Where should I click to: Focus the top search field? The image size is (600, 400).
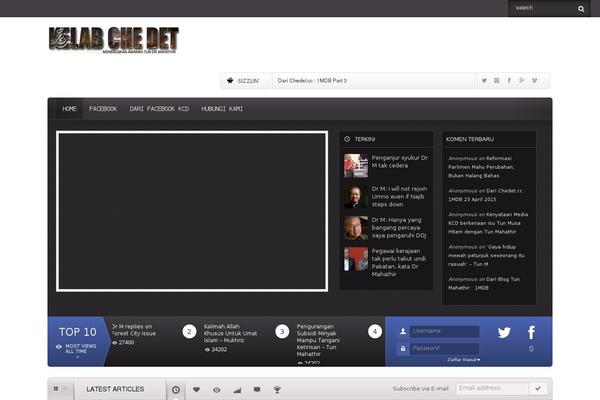point(544,8)
